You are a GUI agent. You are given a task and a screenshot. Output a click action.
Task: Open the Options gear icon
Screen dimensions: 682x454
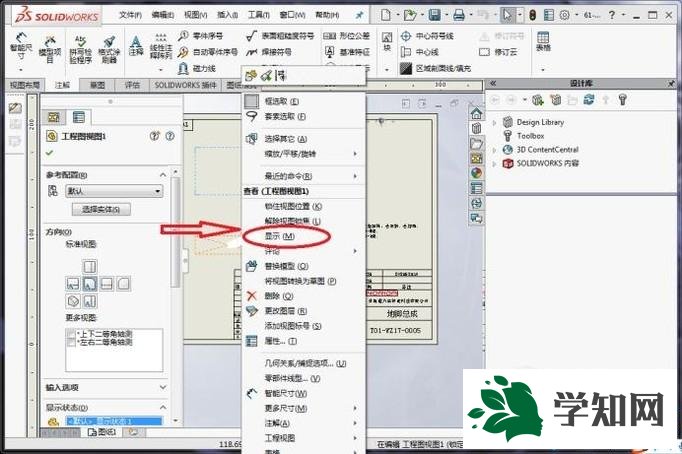(564, 15)
